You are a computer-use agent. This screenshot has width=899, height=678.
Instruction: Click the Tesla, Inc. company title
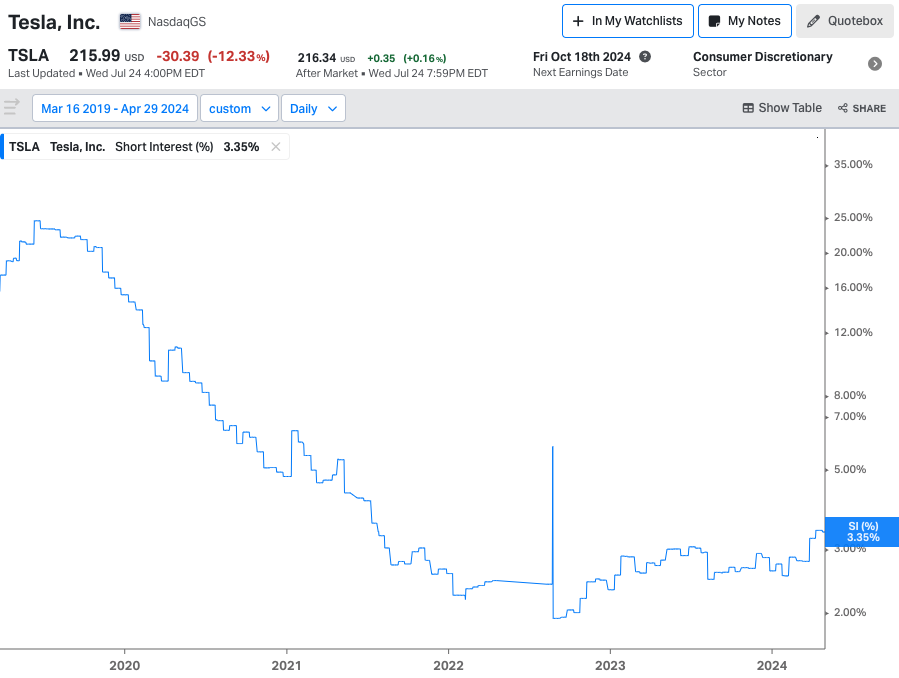pos(54,22)
